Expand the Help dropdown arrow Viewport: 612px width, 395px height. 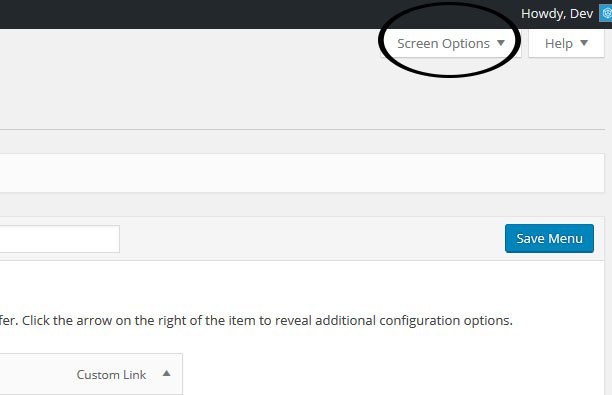tap(584, 43)
